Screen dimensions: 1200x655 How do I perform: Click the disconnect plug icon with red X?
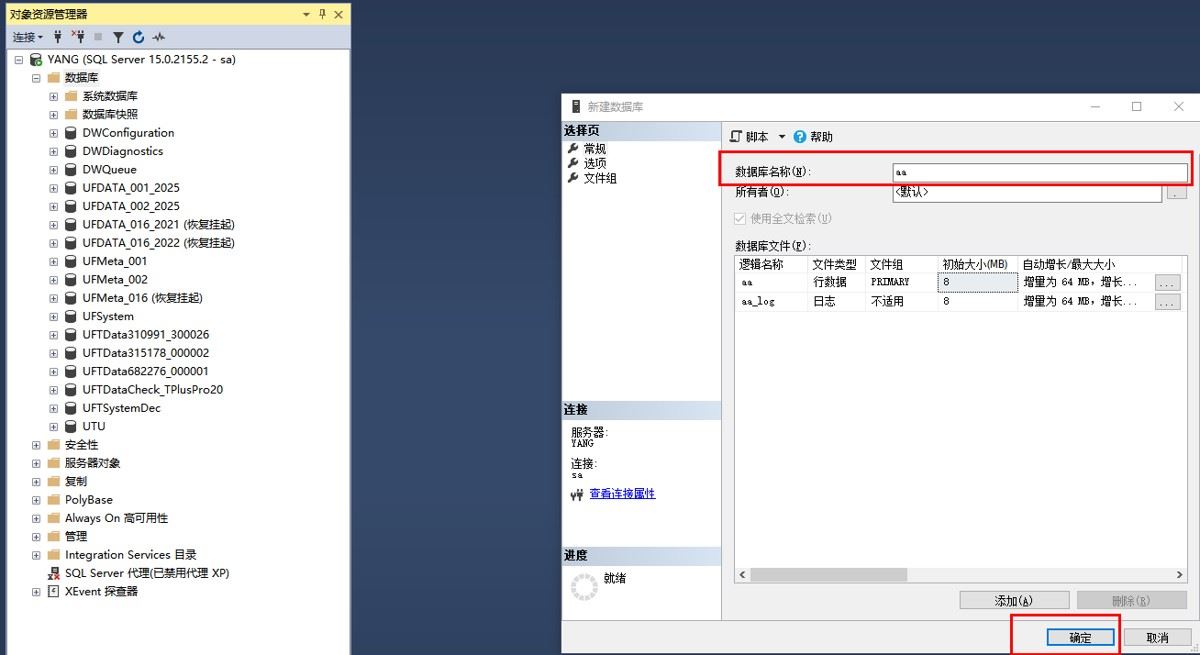(77, 37)
